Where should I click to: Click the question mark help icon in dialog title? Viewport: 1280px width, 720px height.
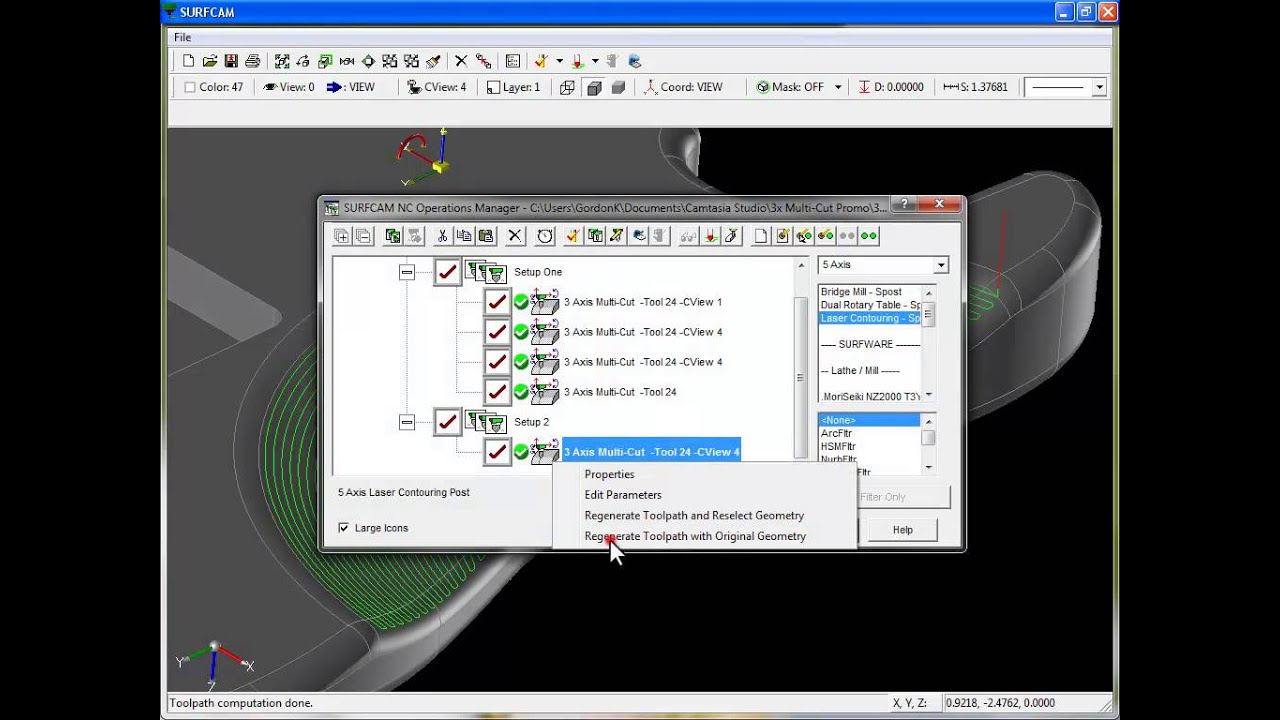pyautogui.click(x=903, y=204)
